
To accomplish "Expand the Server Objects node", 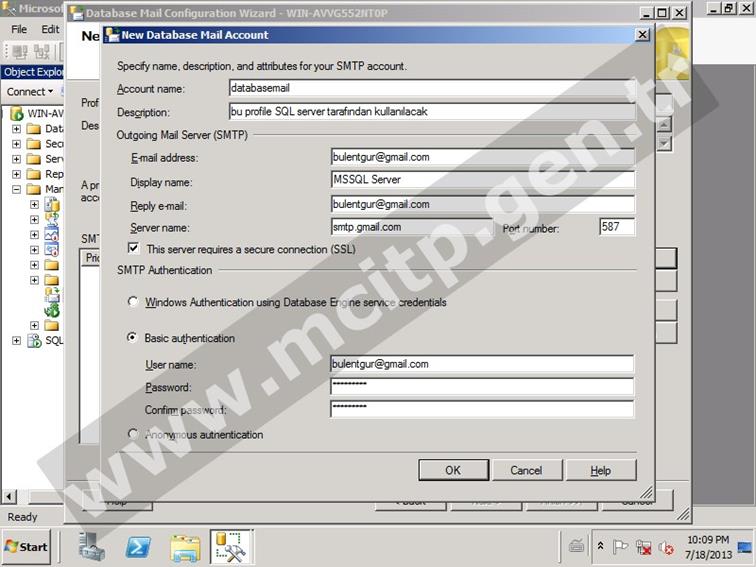I will pyautogui.click(x=16, y=159).
